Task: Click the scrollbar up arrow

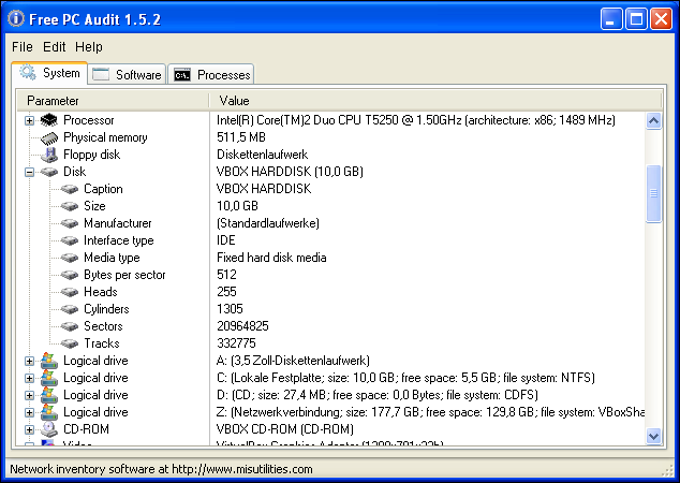Action: [x=654, y=120]
